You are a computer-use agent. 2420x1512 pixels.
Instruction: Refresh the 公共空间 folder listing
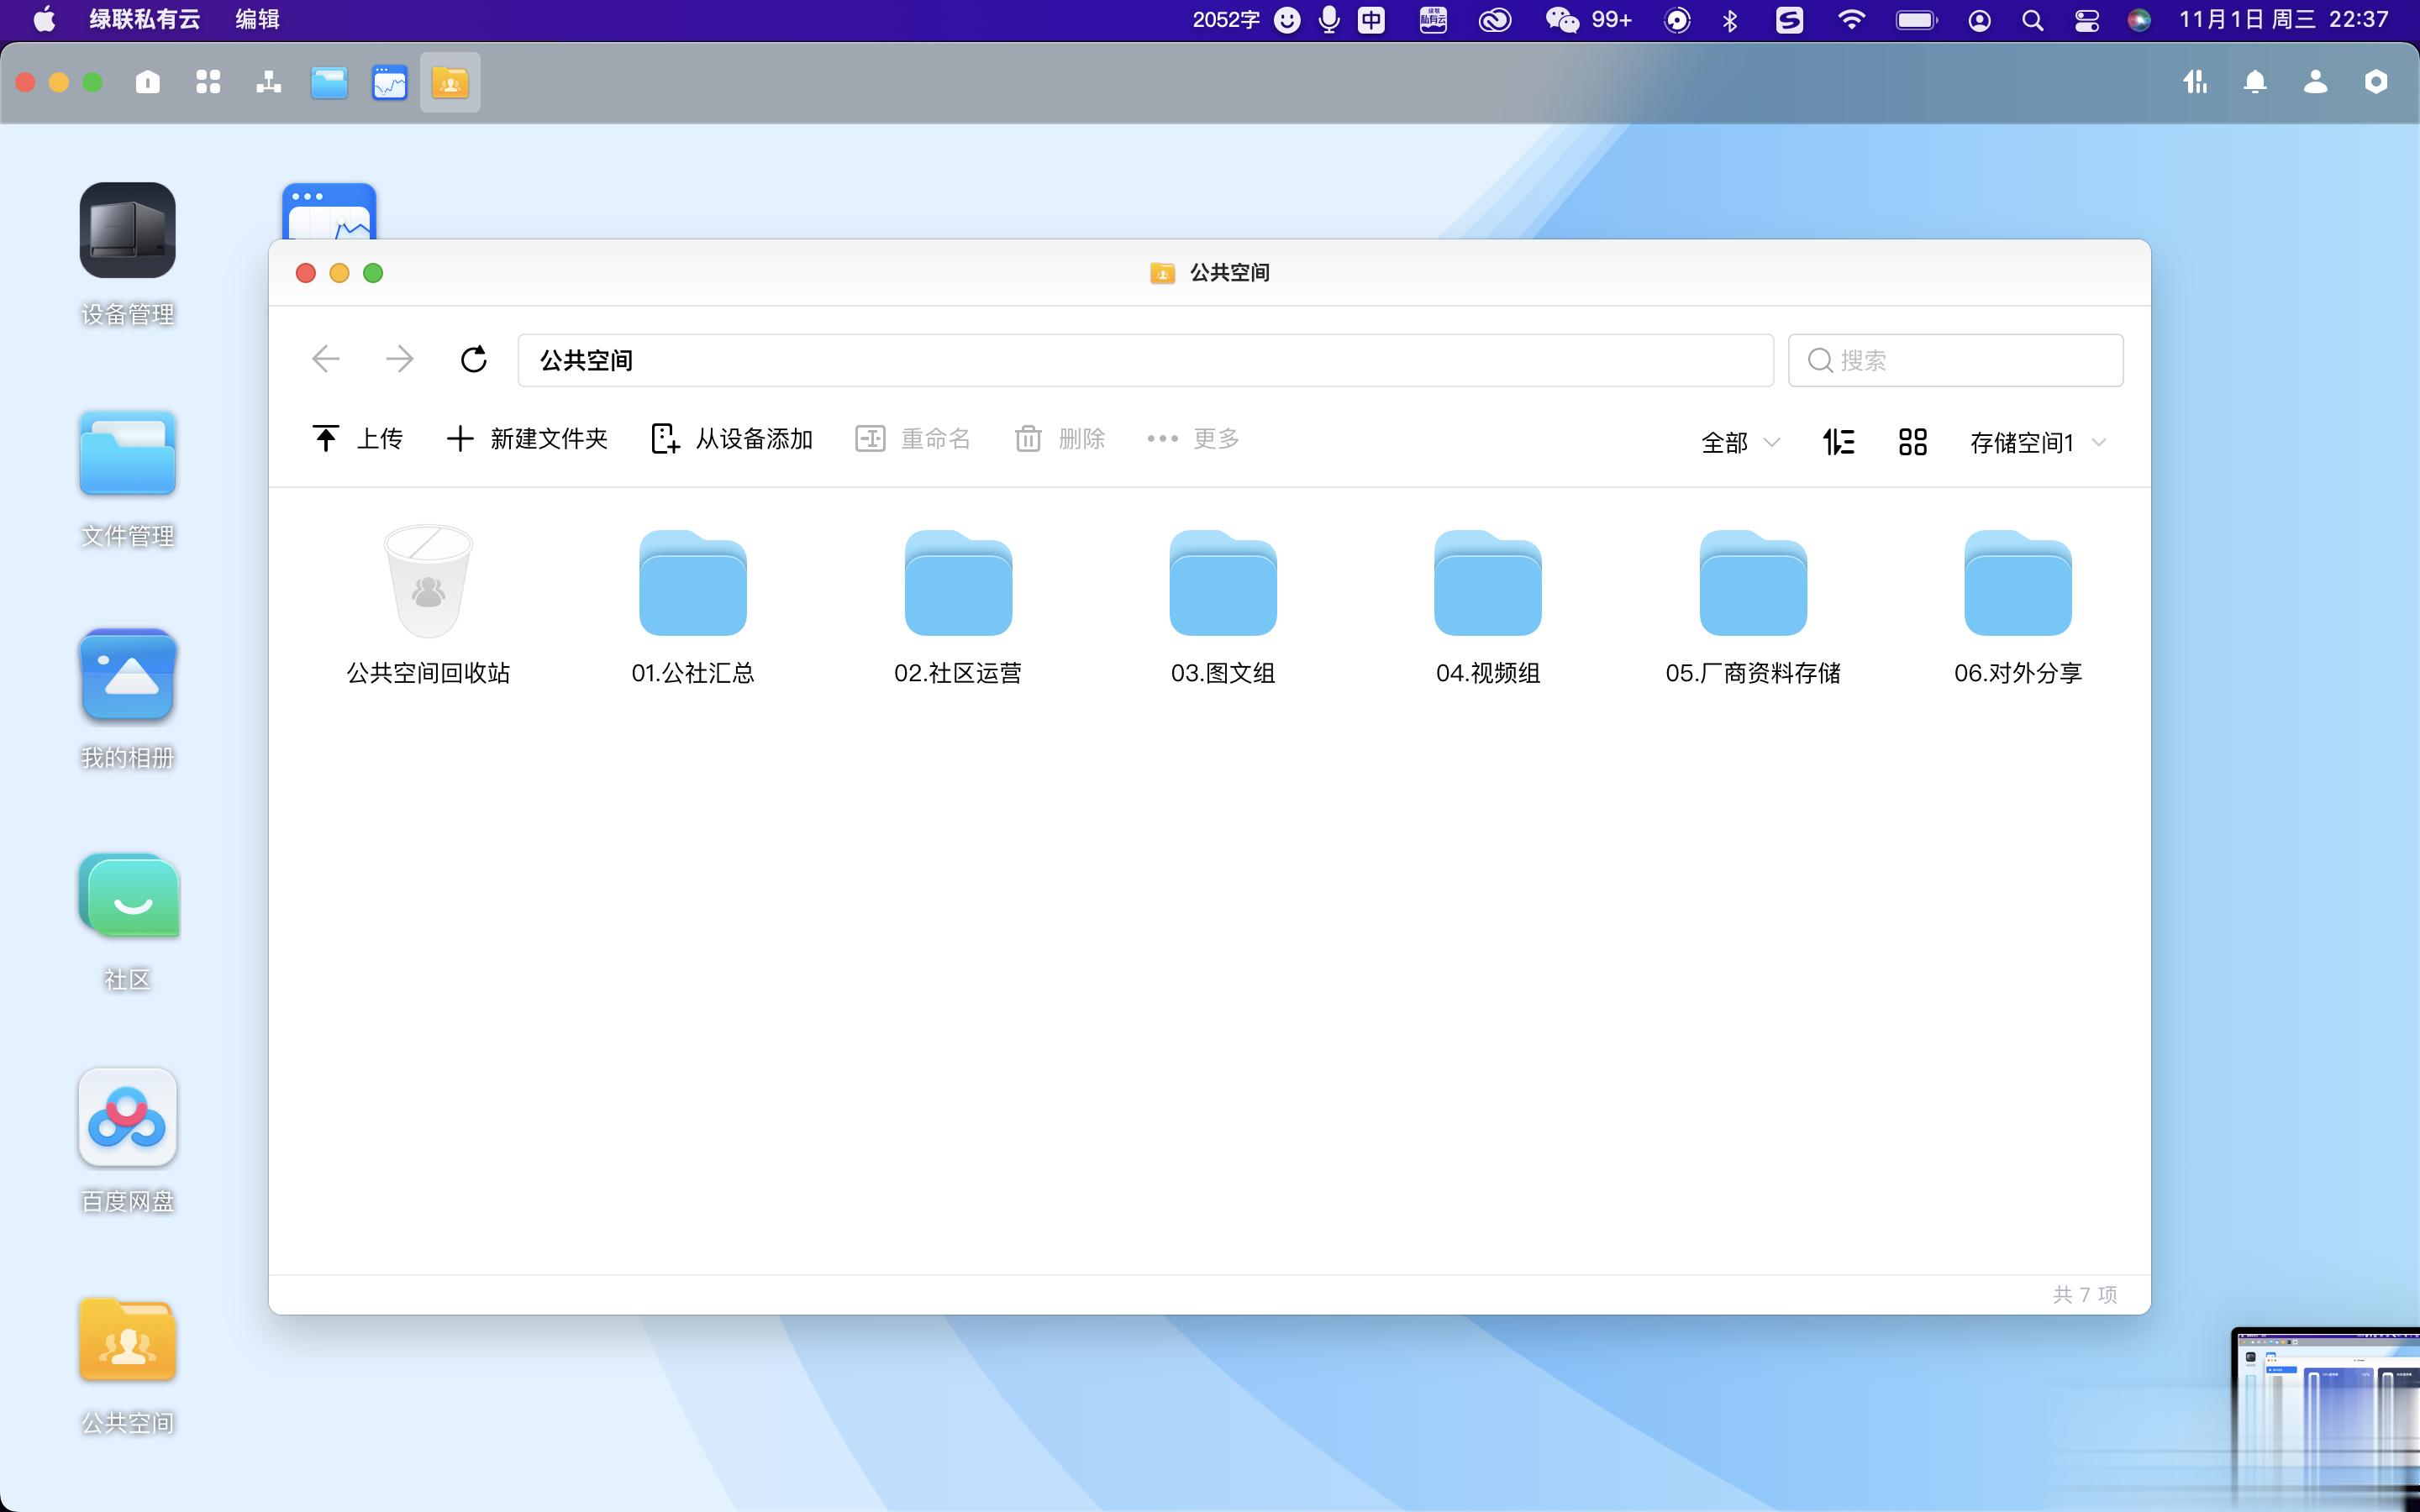(x=473, y=359)
